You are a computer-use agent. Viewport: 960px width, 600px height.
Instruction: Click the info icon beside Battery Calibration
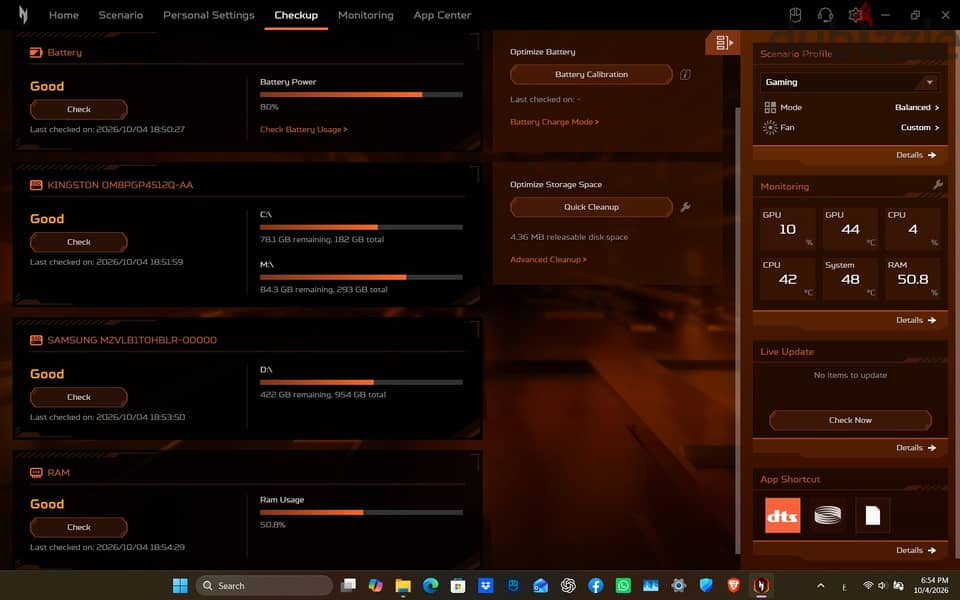point(685,74)
